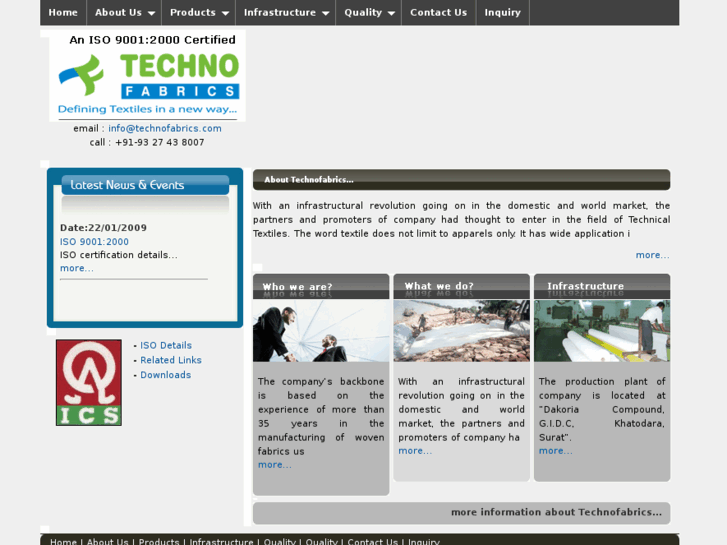727x545 pixels.
Task: Expand the Products dropdown arrow in top nav
Action: pos(225,13)
